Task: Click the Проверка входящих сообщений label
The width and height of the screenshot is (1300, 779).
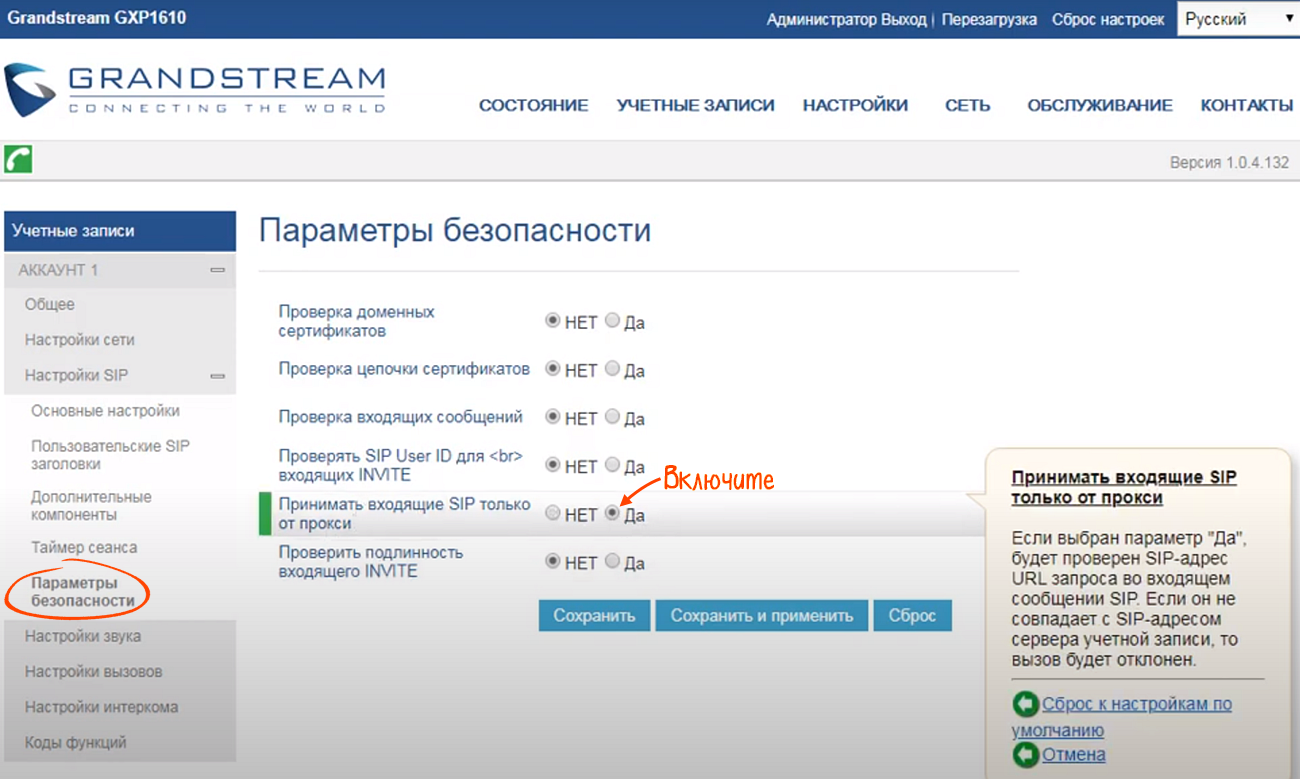Action: pyautogui.click(x=401, y=417)
